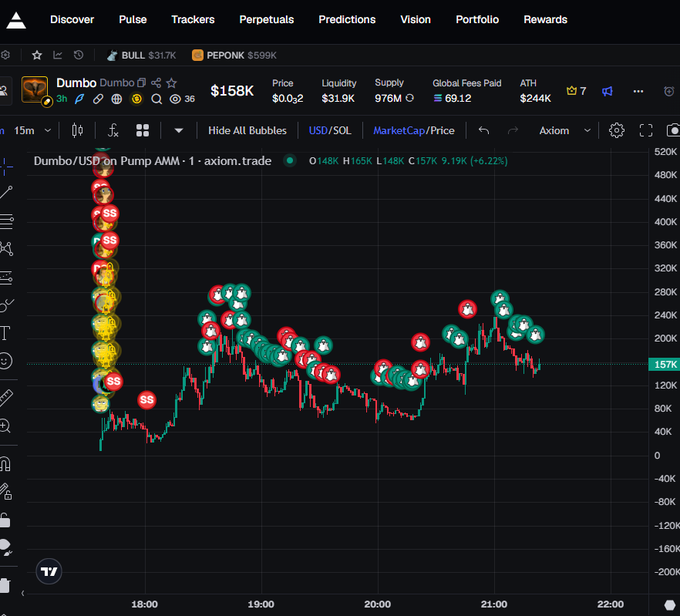Toggle lock all drawings
Screen dimensions: 680x616
click(5, 520)
